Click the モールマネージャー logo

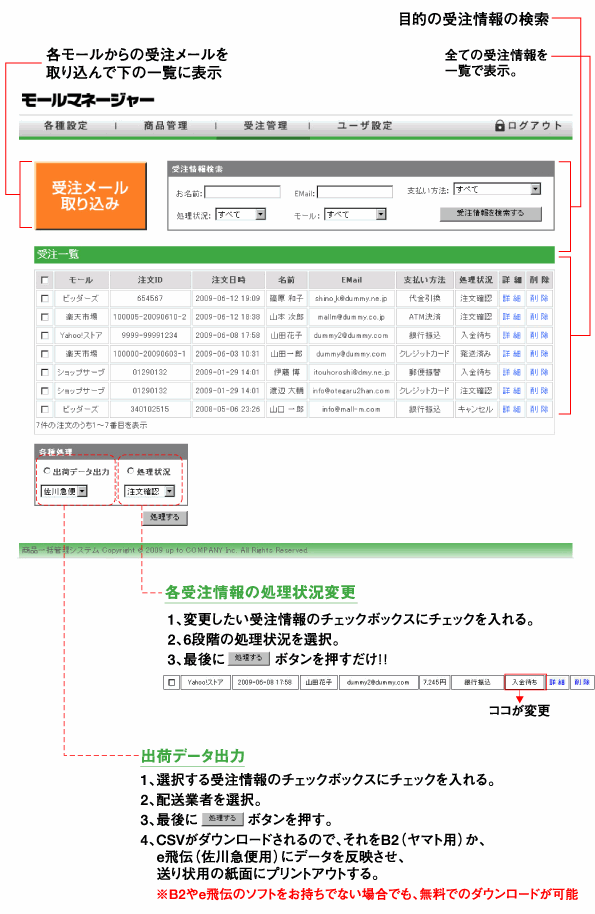[x=88, y=100]
